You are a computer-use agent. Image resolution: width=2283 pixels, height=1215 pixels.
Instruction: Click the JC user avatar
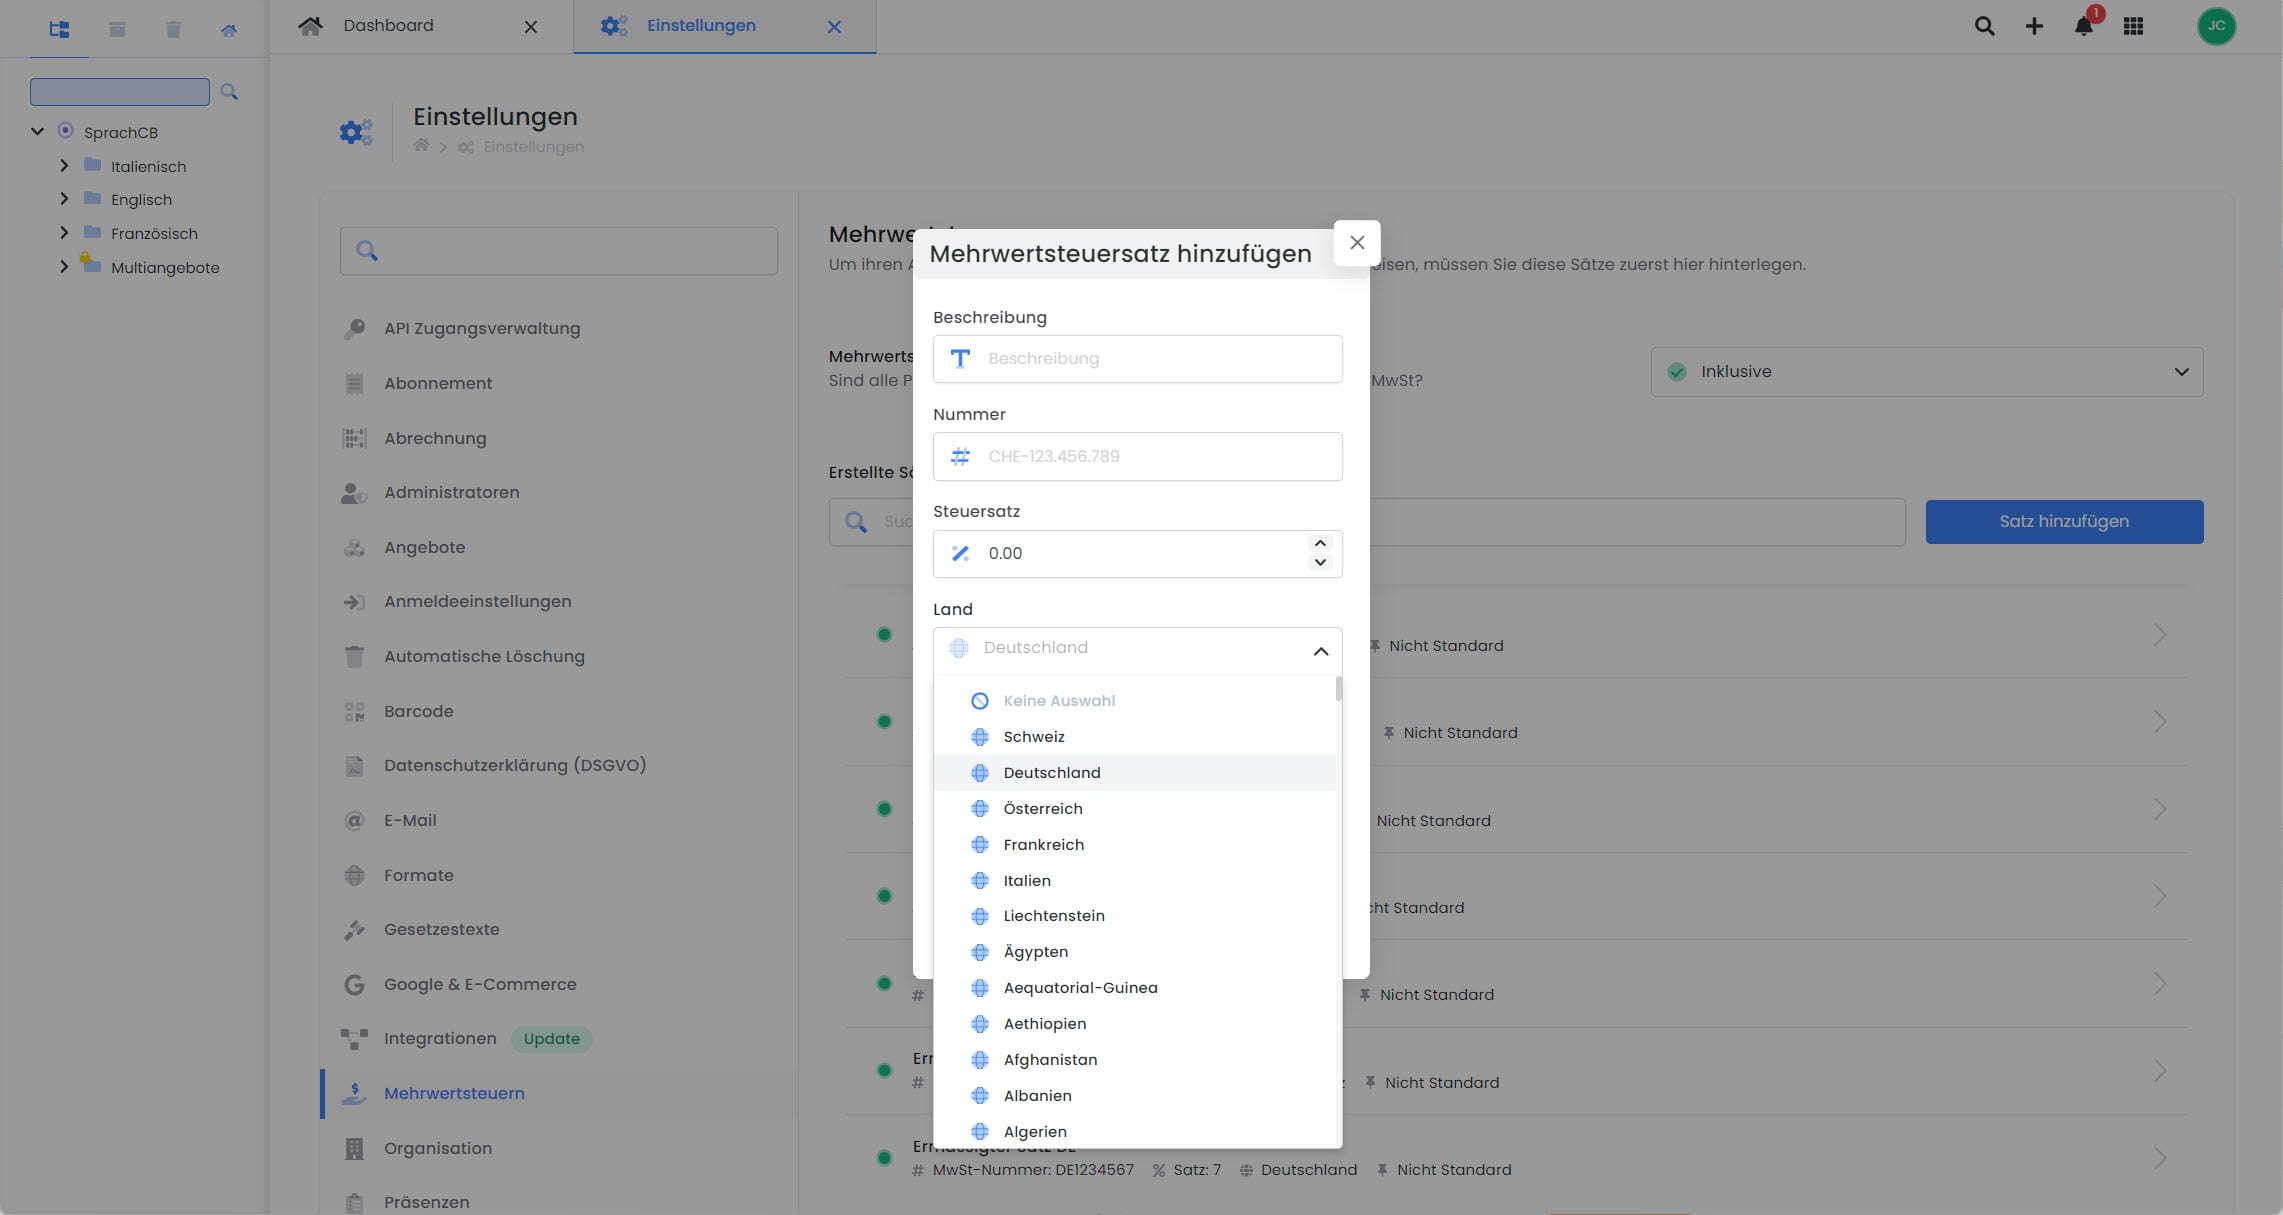click(2216, 26)
